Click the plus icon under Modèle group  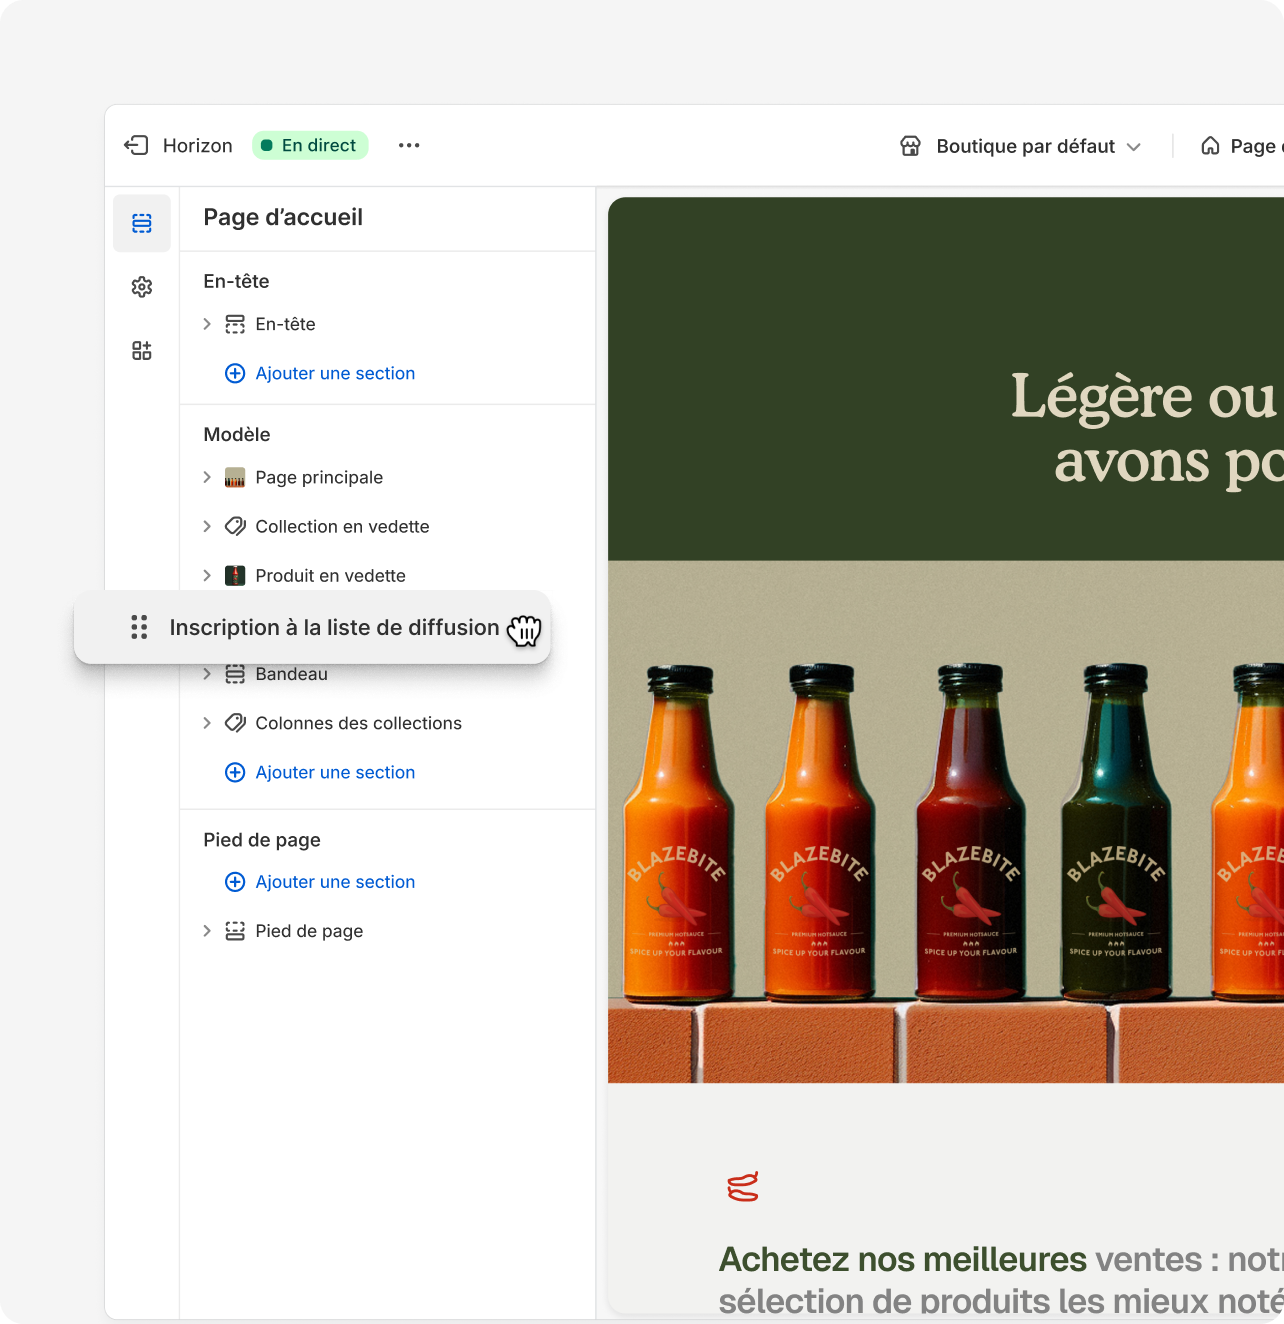coord(235,772)
